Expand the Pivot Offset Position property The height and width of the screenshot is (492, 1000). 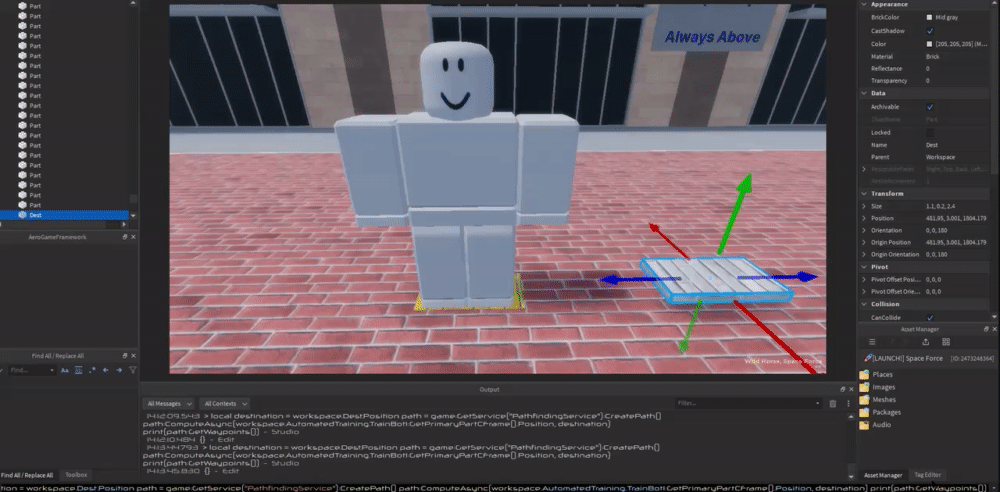click(864, 280)
